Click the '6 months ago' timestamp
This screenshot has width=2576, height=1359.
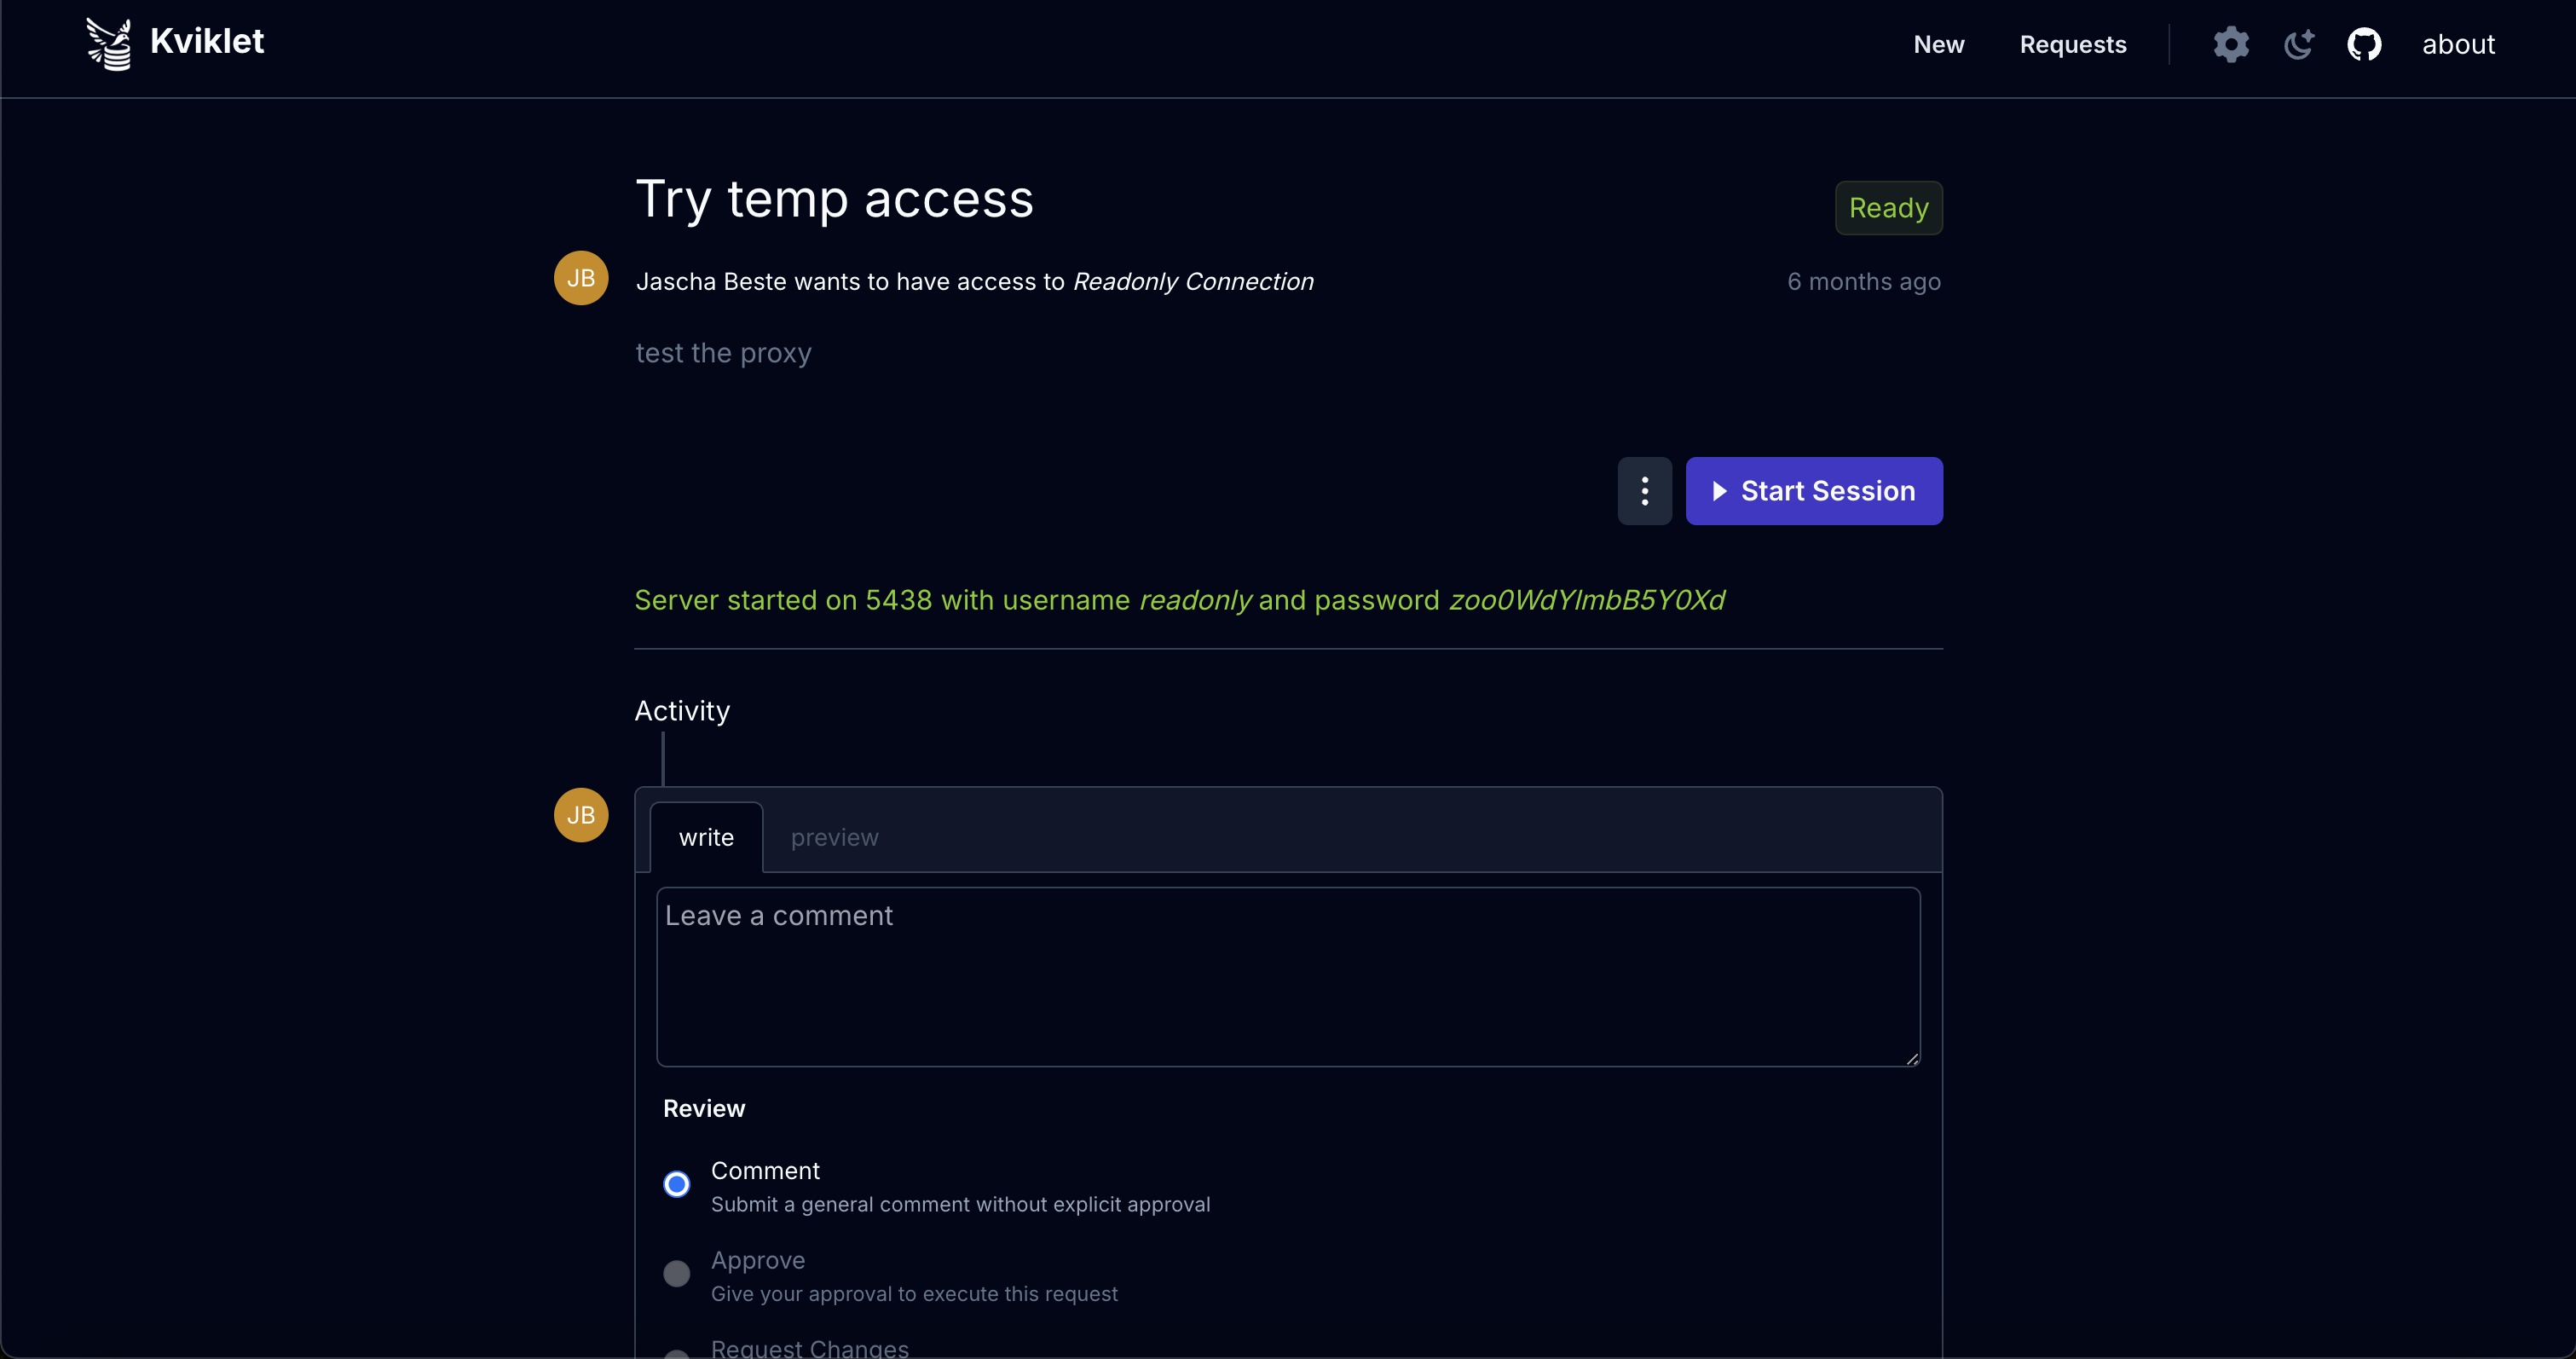tap(1863, 282)
